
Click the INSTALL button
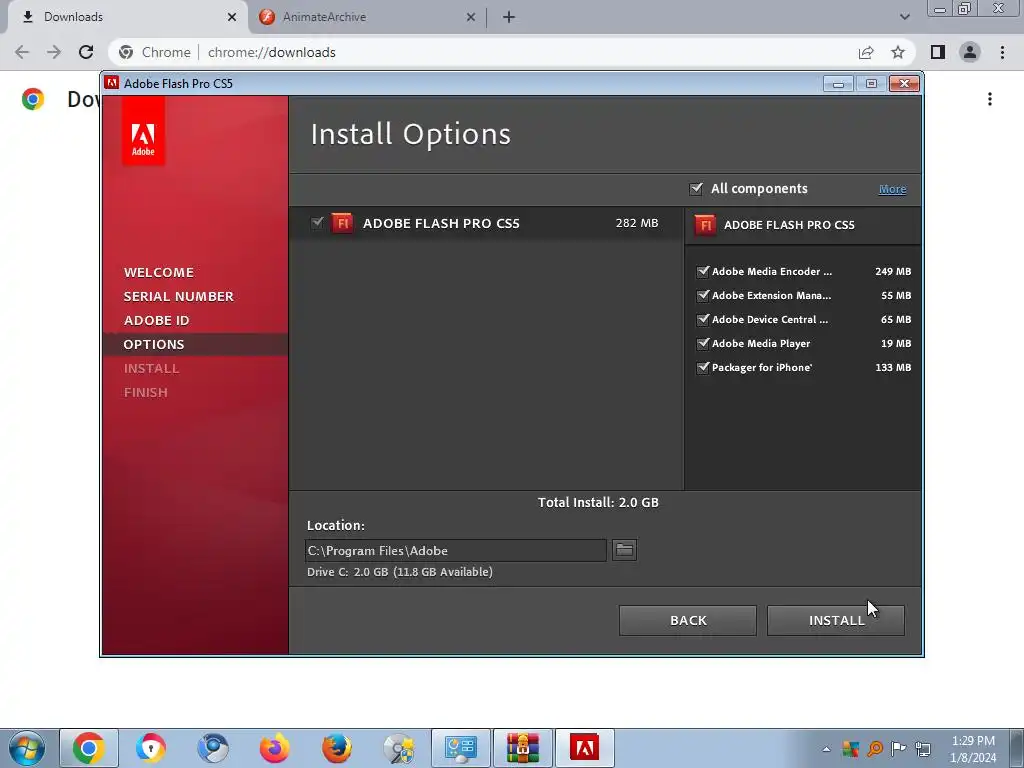pyautogui.click(x=836, y=620)
